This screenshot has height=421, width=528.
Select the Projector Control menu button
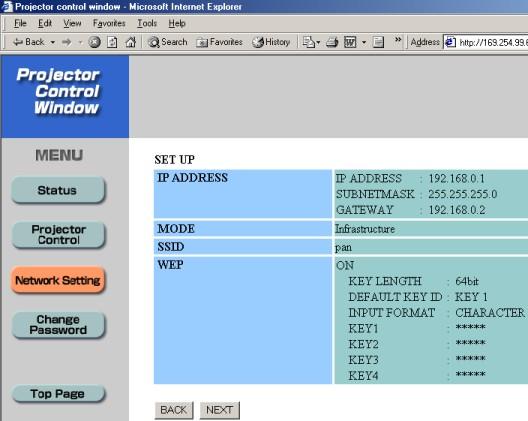[x=59, y=235]
